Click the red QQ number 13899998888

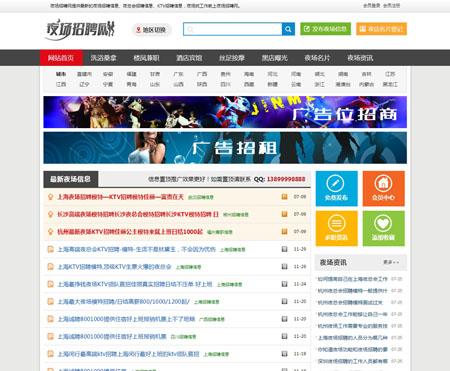pos(286,179)
